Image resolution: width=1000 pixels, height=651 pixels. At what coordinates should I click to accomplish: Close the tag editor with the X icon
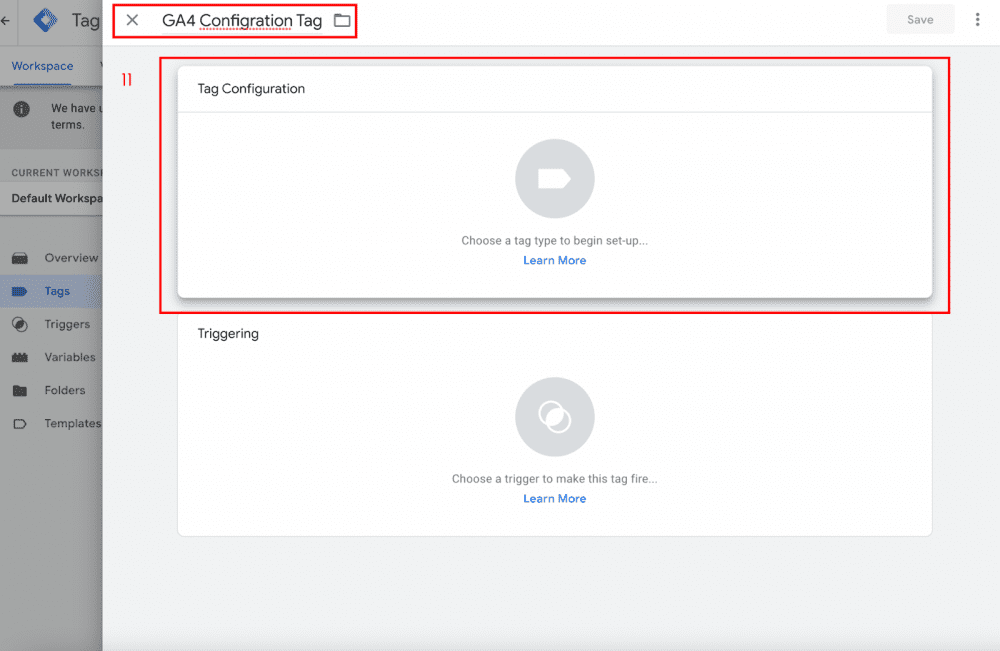(132, 20)
